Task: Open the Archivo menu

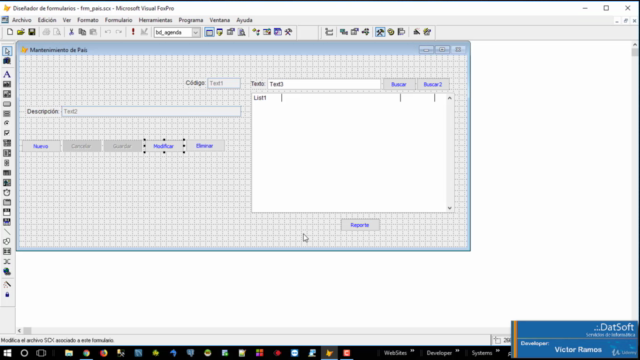Action: pos(22,20)
